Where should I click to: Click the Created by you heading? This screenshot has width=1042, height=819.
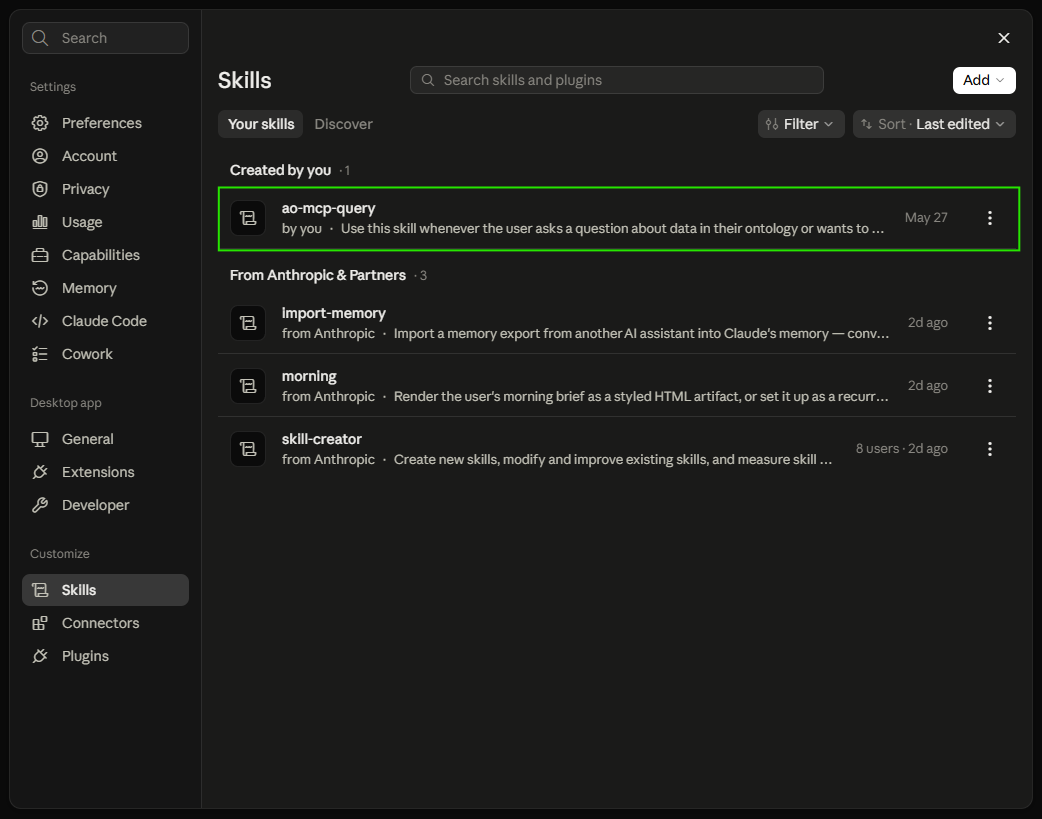tap(280, 170)
